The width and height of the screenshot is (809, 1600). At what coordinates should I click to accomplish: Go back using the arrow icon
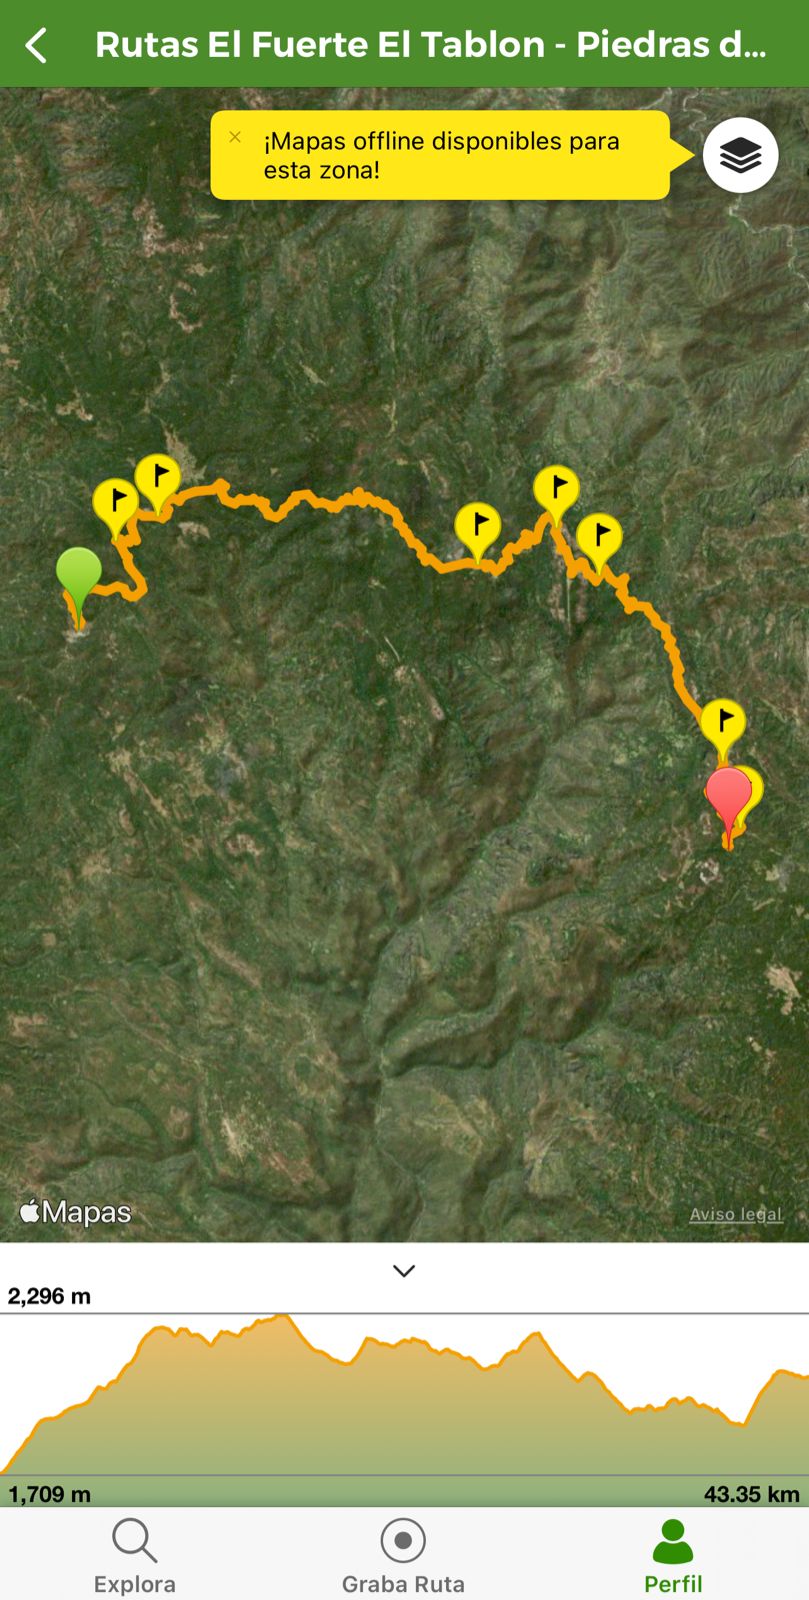point(36,45)
